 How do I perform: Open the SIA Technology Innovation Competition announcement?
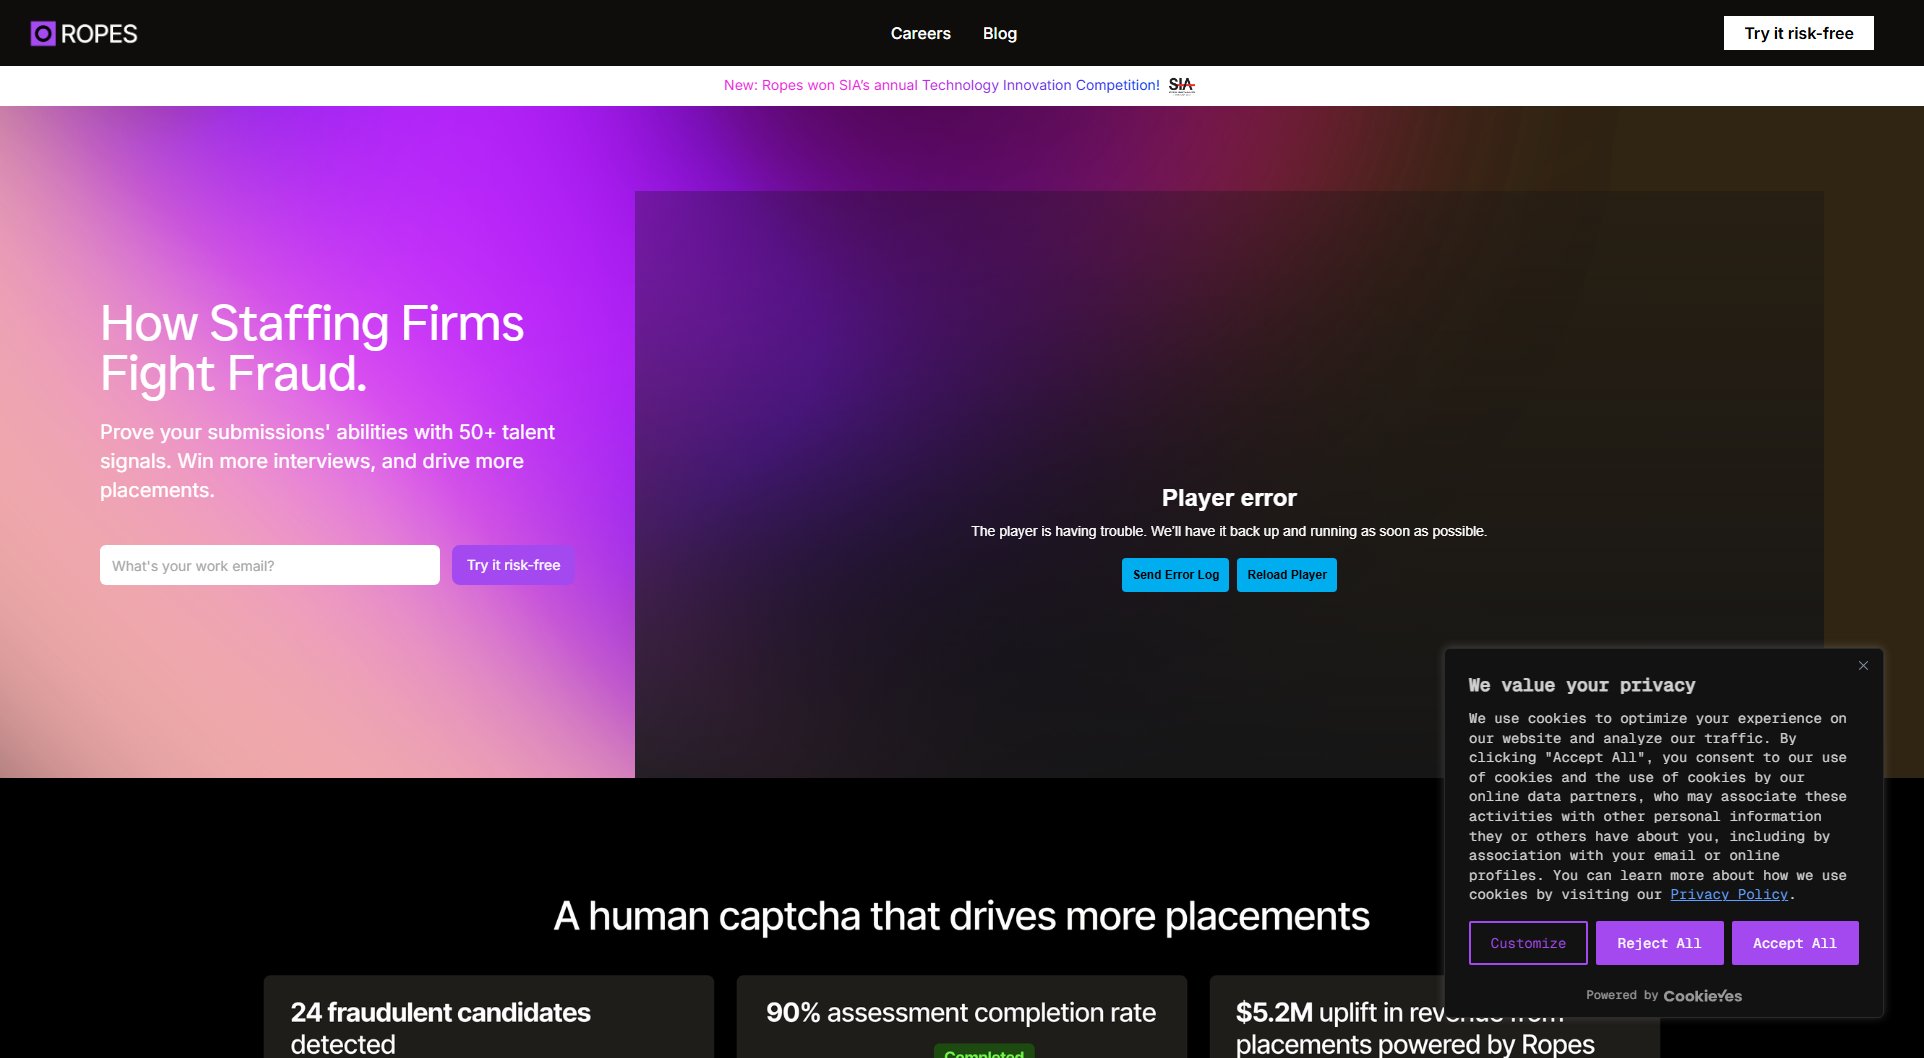941,85
